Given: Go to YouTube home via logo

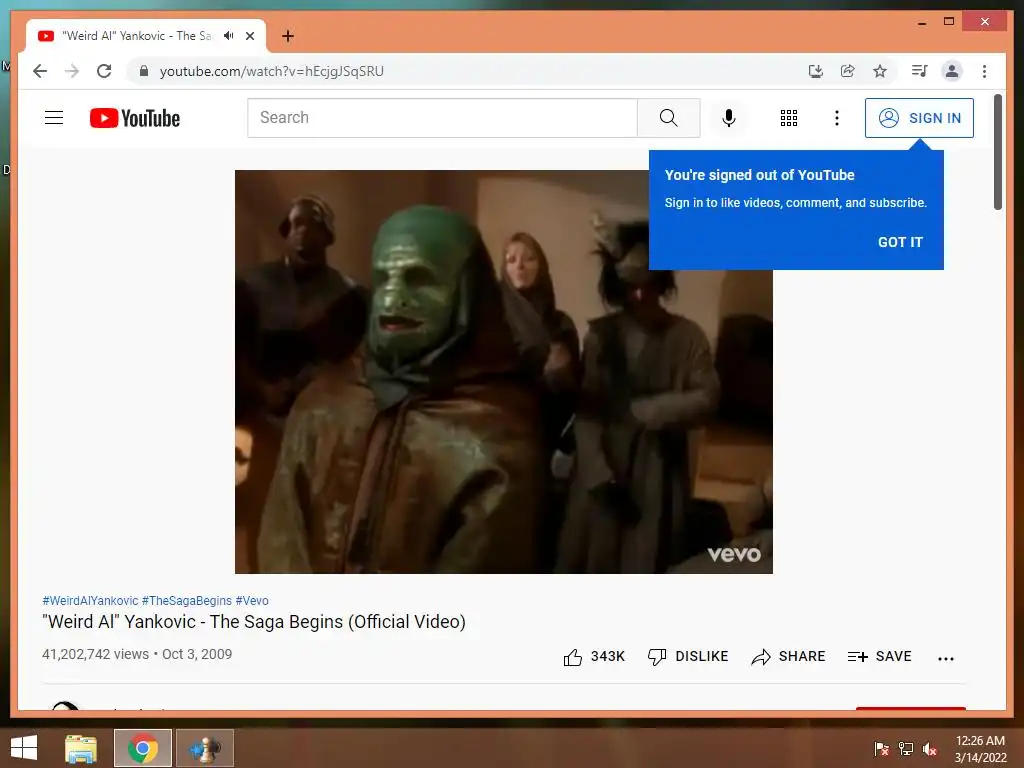Looking at the screenshot, I should click(x=135, y=118).
